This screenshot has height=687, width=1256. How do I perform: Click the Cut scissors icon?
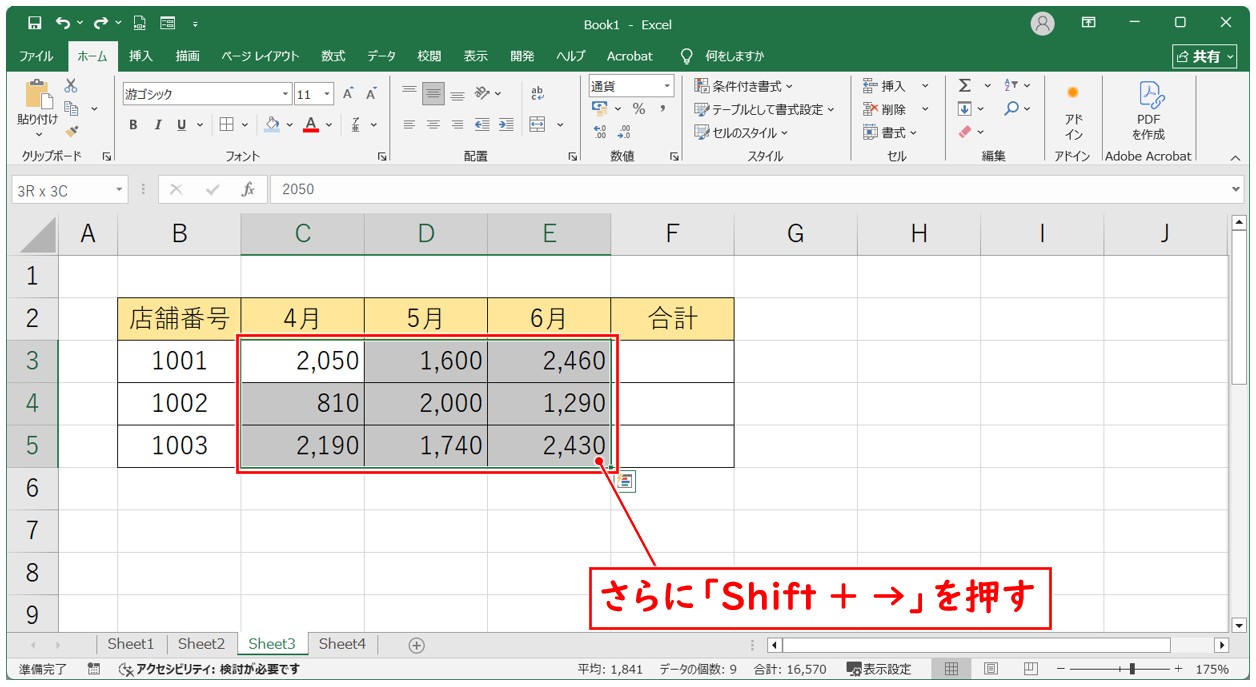(x=71, y=87)
